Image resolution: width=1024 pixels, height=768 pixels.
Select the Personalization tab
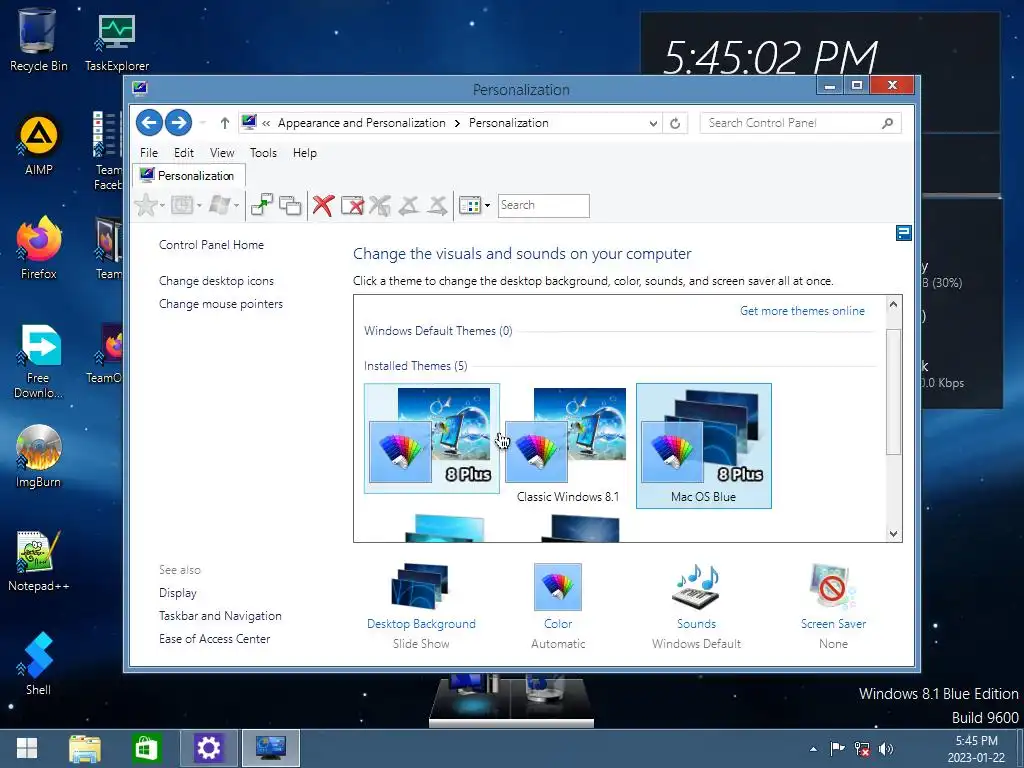pyautogui.click(x=189, y=176)
